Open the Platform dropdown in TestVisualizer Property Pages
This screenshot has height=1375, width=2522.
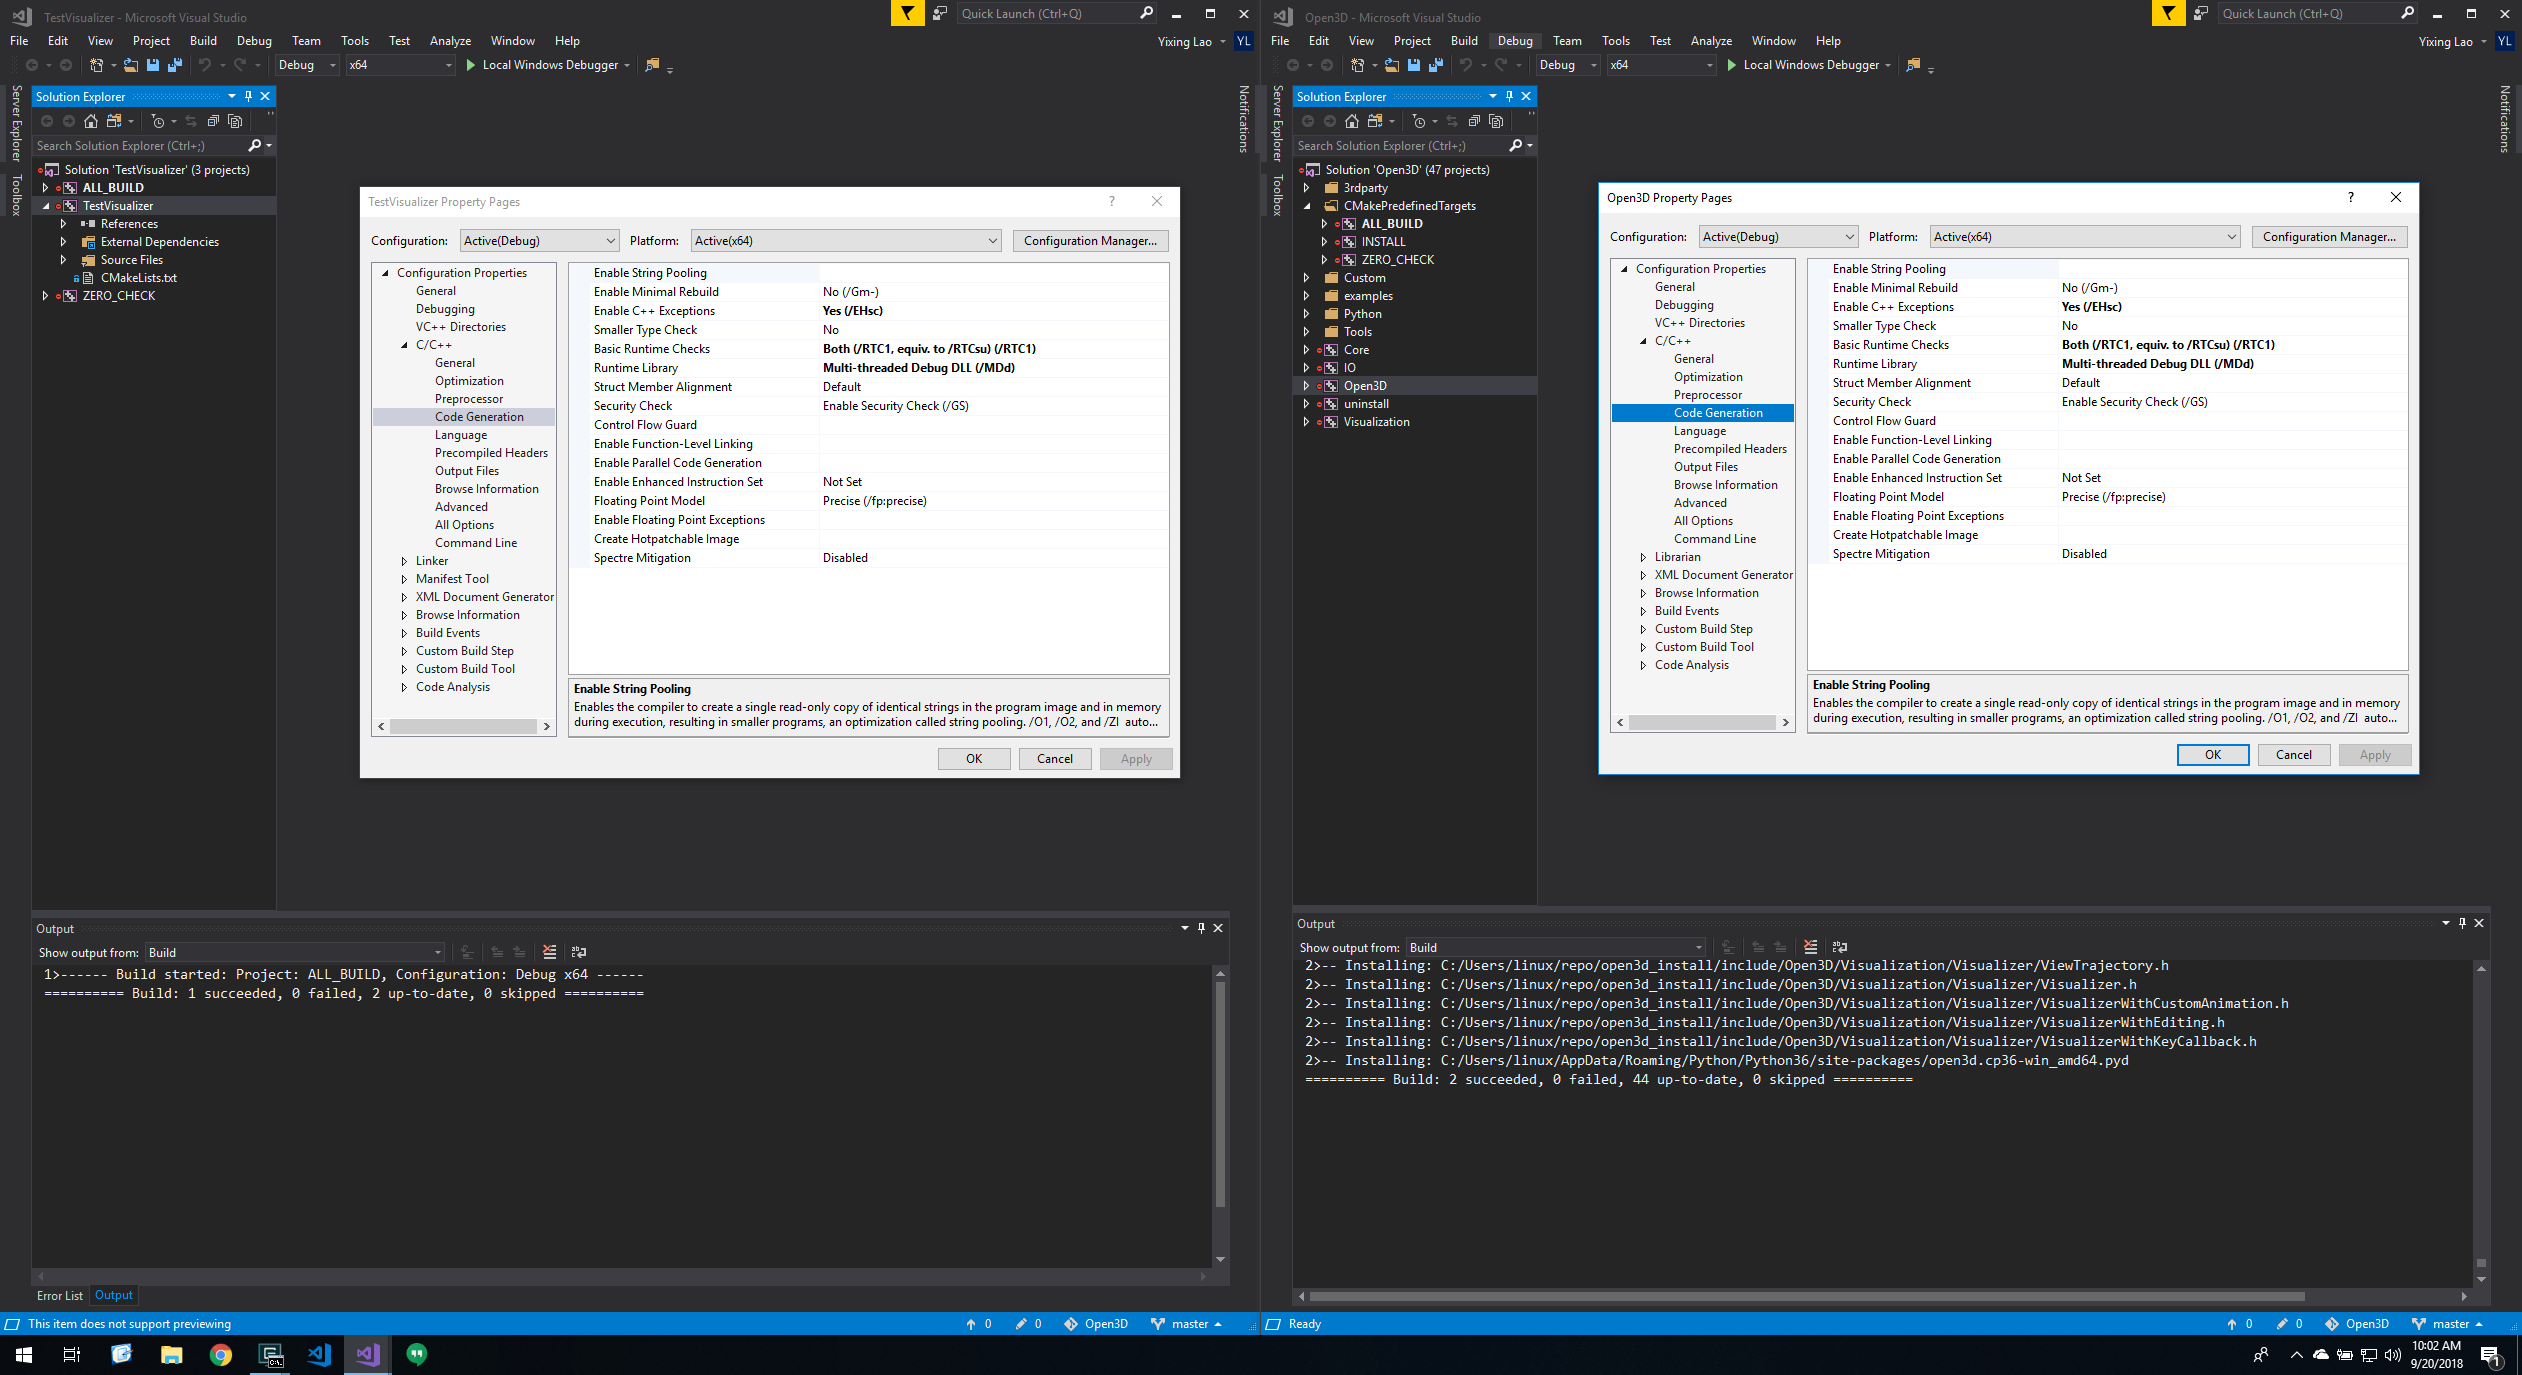[x=988, y=240]
